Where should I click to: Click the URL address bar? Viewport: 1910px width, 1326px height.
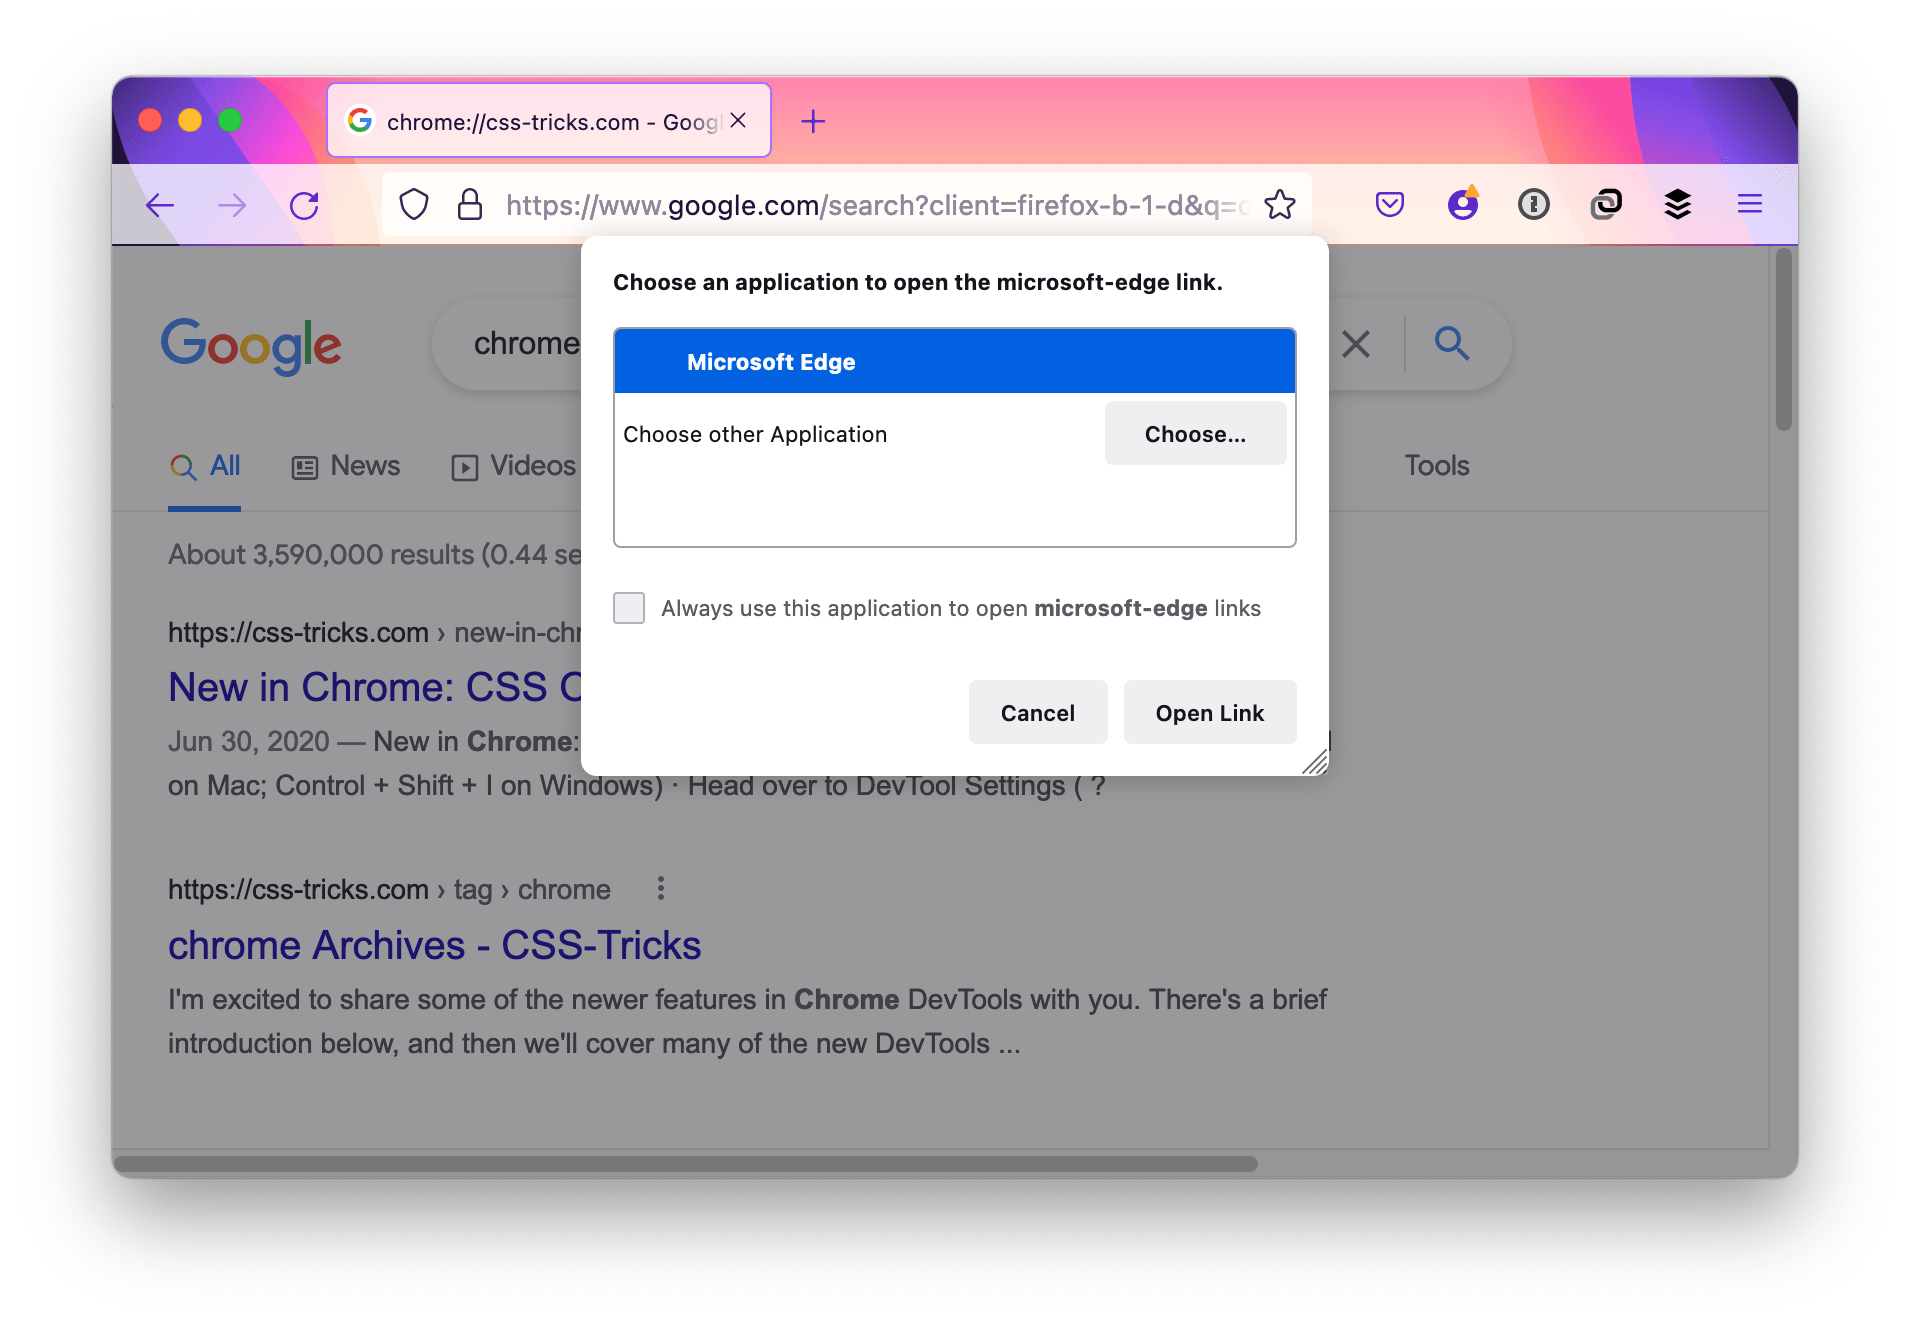click(x=846, y=205)
